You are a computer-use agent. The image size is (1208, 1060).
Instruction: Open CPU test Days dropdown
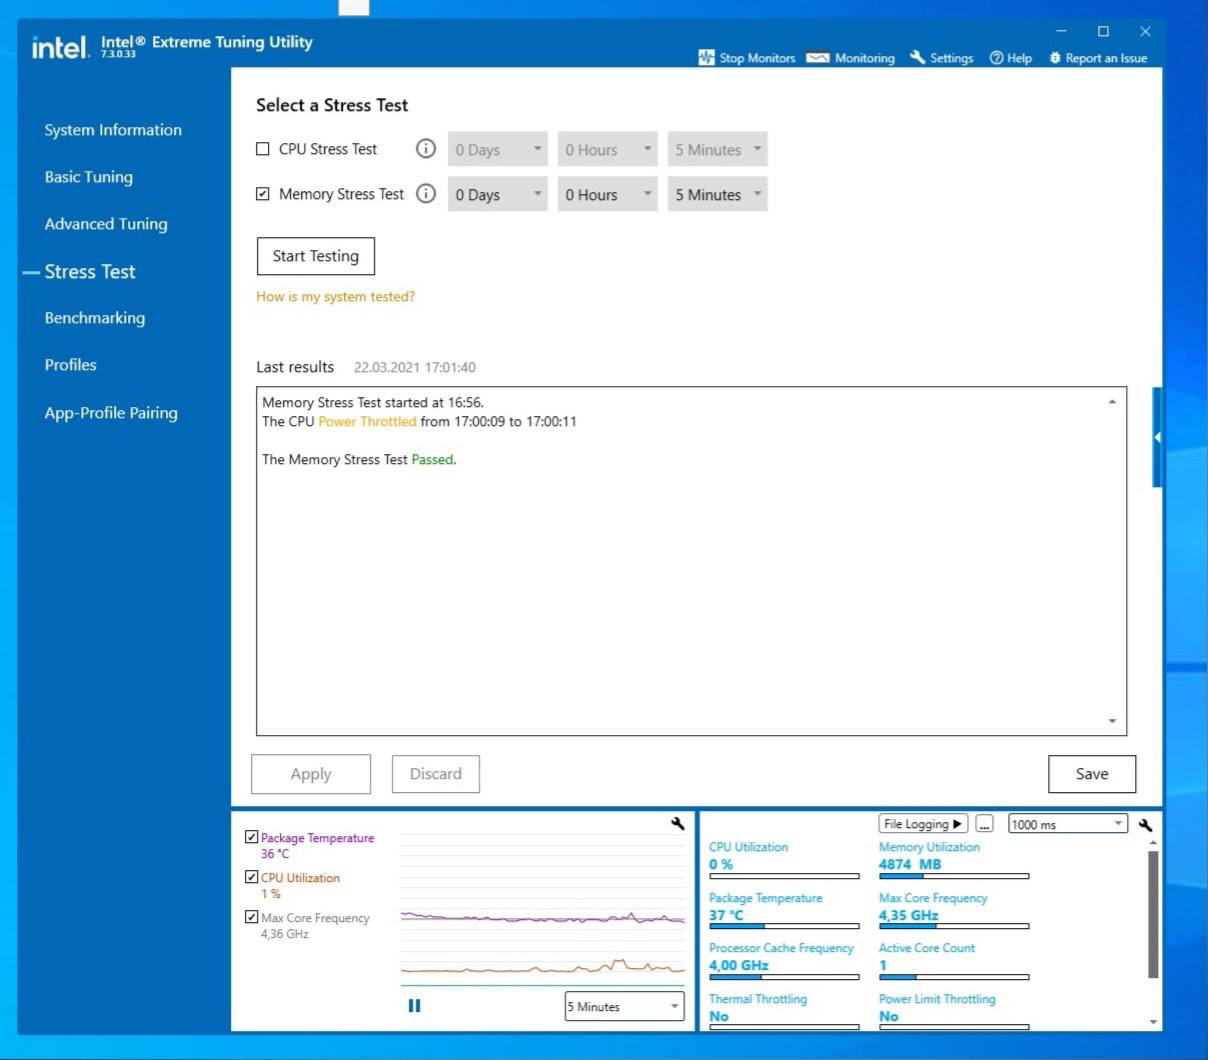pos(497,150)
